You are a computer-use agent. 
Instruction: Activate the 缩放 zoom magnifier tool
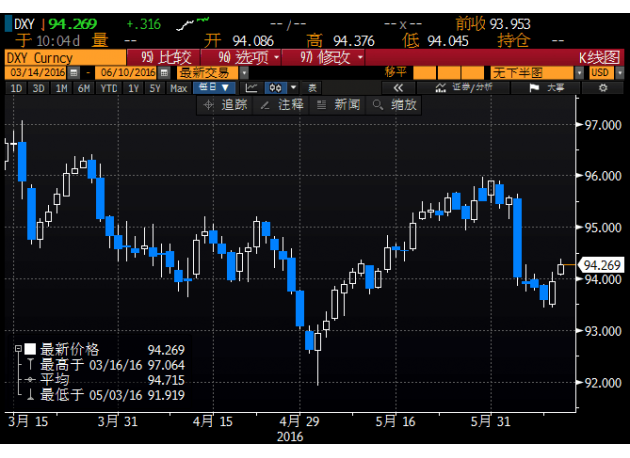click(397, 104)
